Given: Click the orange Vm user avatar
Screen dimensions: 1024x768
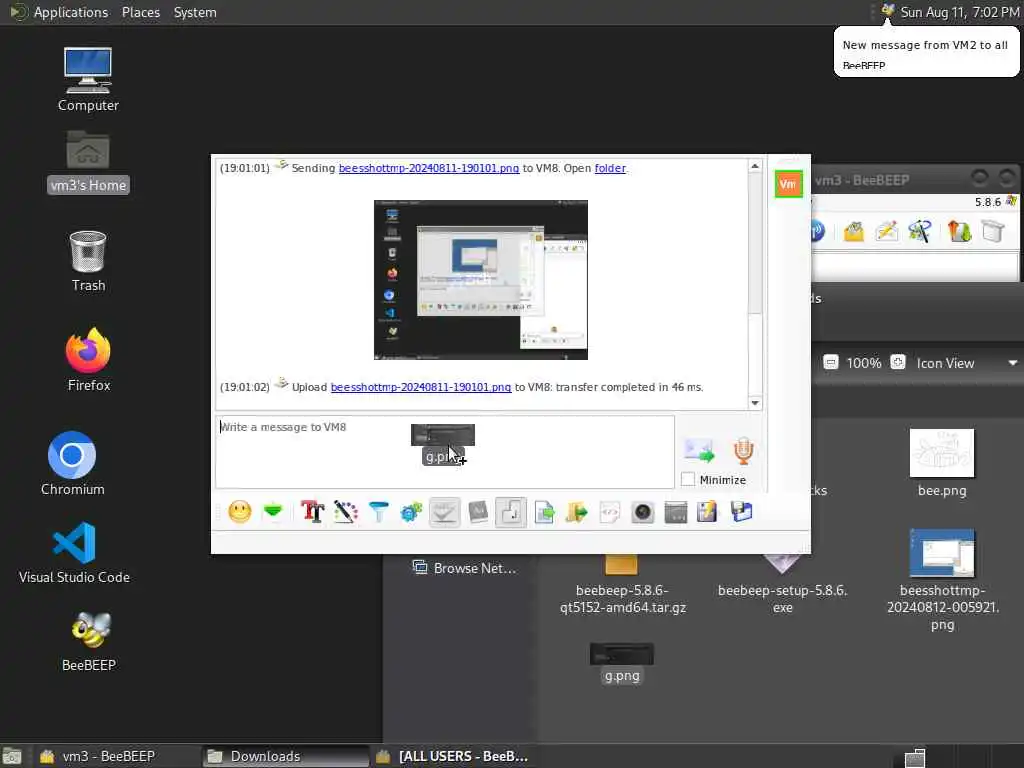Looking at the screenshot, I should 788,184.
